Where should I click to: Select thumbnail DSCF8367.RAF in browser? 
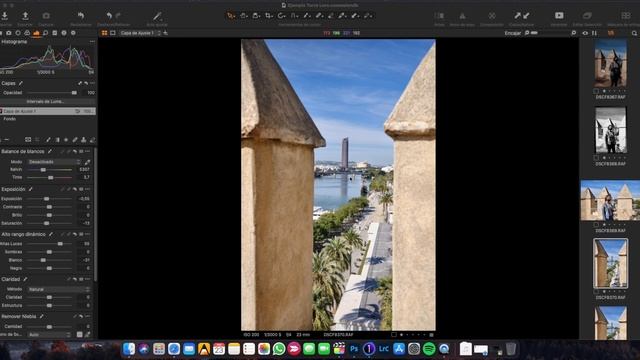pyautogui.click(x=611, y=63)
